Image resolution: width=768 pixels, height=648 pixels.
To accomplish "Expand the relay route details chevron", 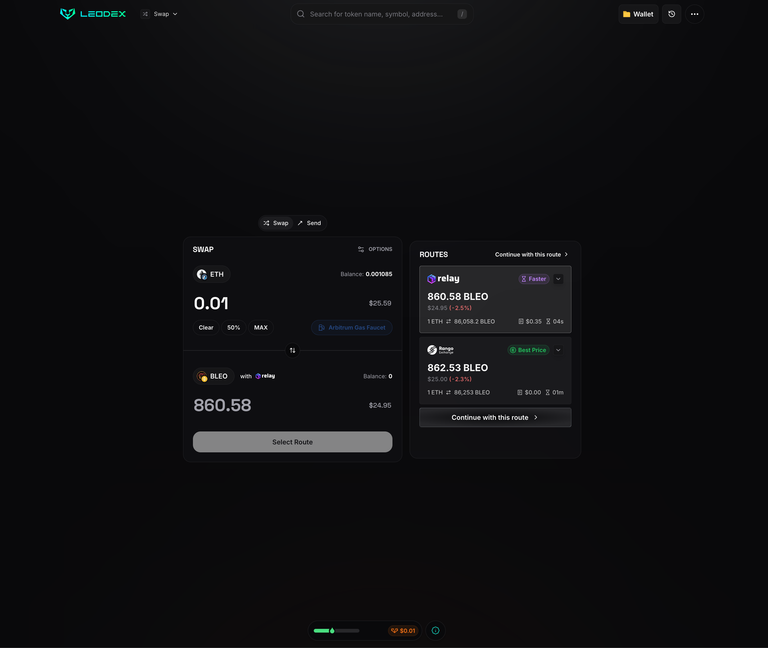I will pyautogui.click(x=558, y=279).
